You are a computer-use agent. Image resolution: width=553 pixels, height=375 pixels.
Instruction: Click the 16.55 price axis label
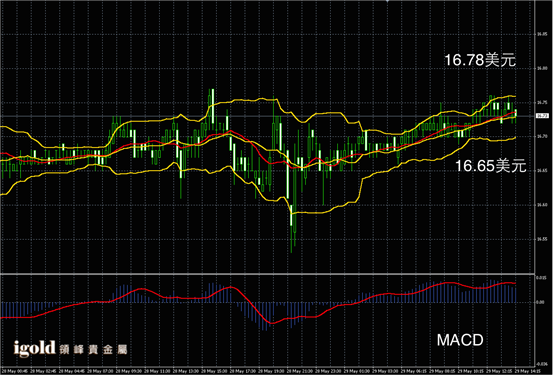pyautogui.click(x=542, y=239)
